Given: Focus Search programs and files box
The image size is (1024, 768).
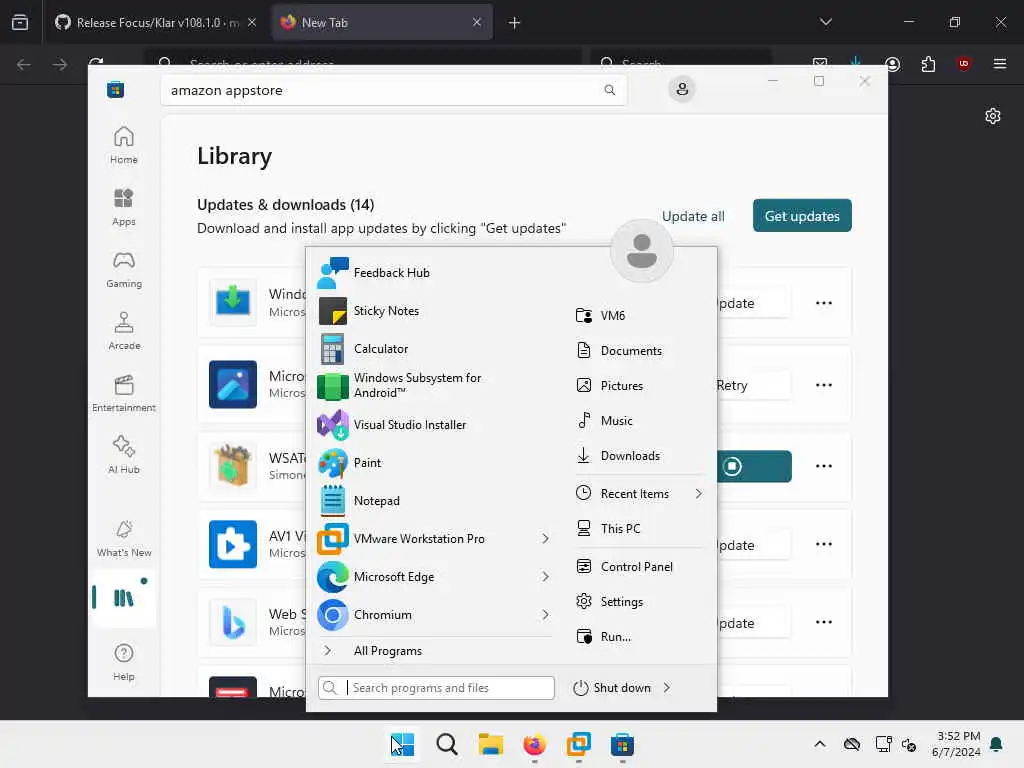Looking at the screenshot, I should pos(436,688).
